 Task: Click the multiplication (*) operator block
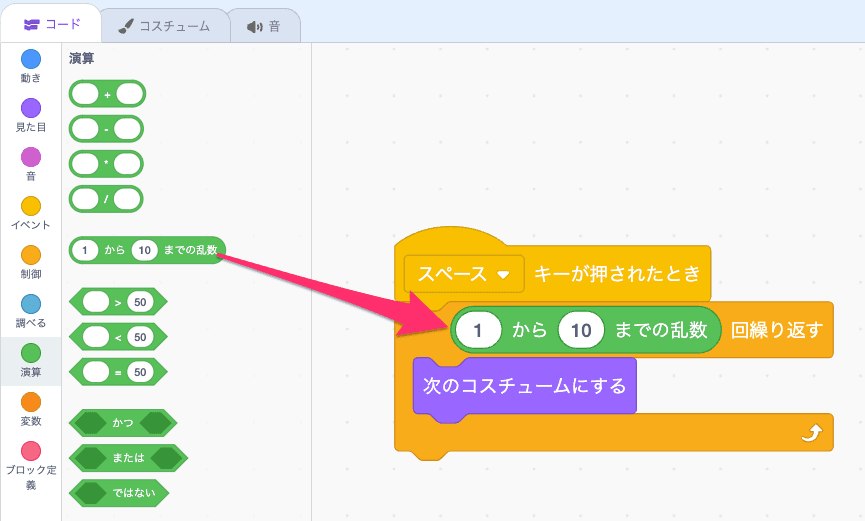click(x=106, y=164)
